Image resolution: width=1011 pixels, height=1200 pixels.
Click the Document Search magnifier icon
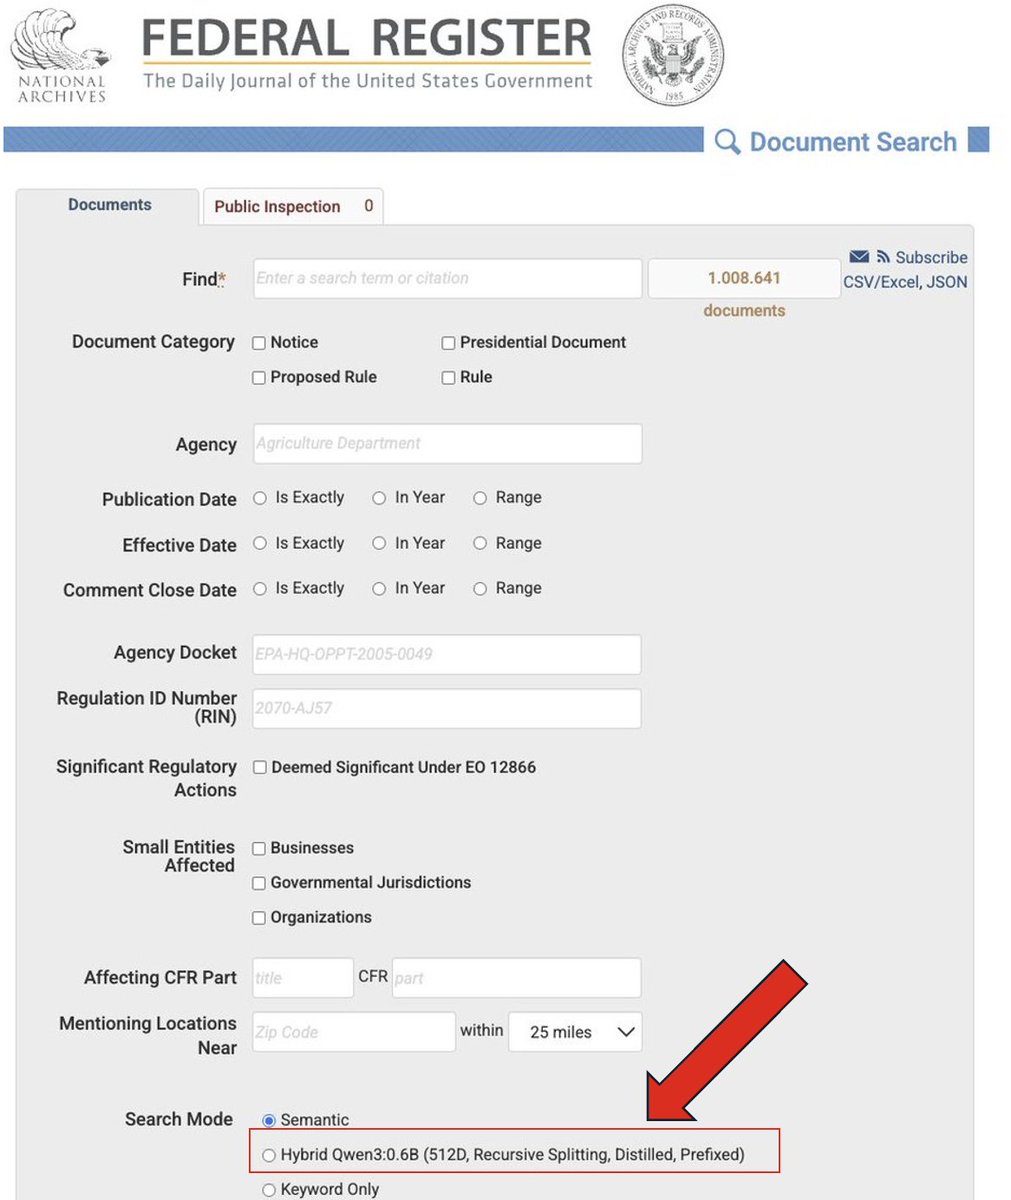pyautogui.click(x=728, y=142)
